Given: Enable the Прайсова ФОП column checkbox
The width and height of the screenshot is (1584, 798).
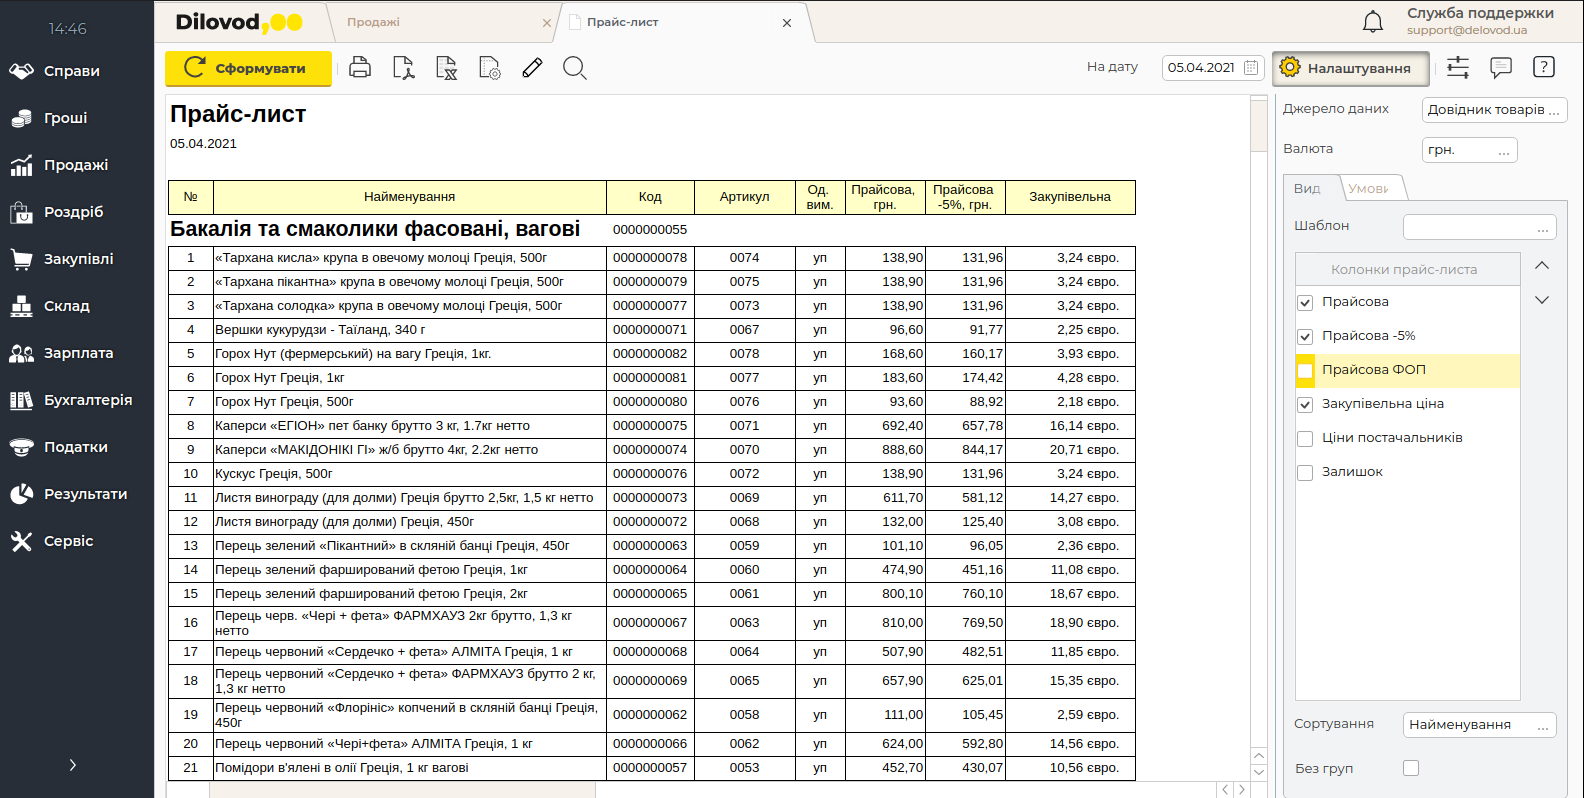Looking at the screenshot, I should [1305, 371].
